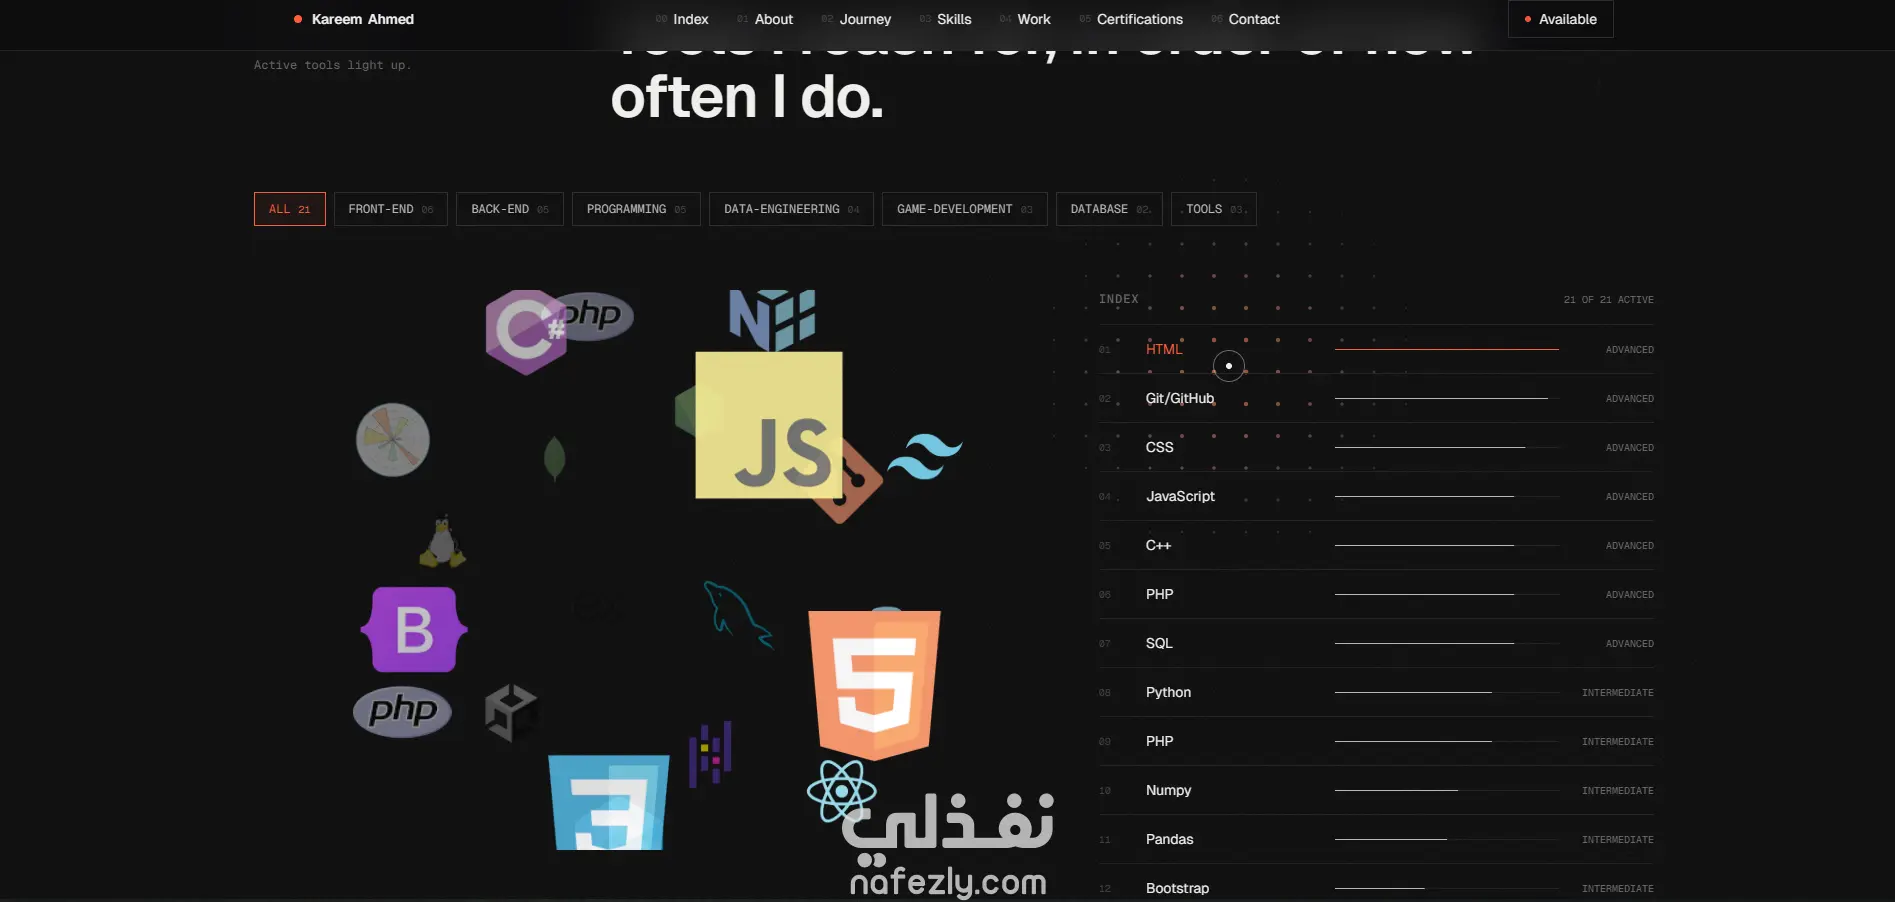Click the Kareem Ahmed site name
1895x902 pixels.
coord(354,19)
